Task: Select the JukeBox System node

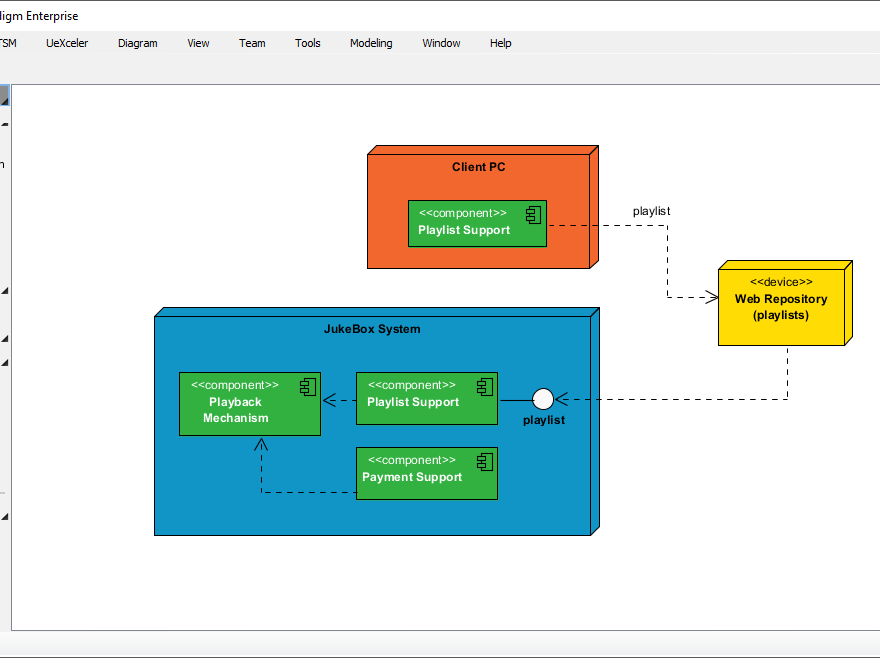Action: click(372, 329)
